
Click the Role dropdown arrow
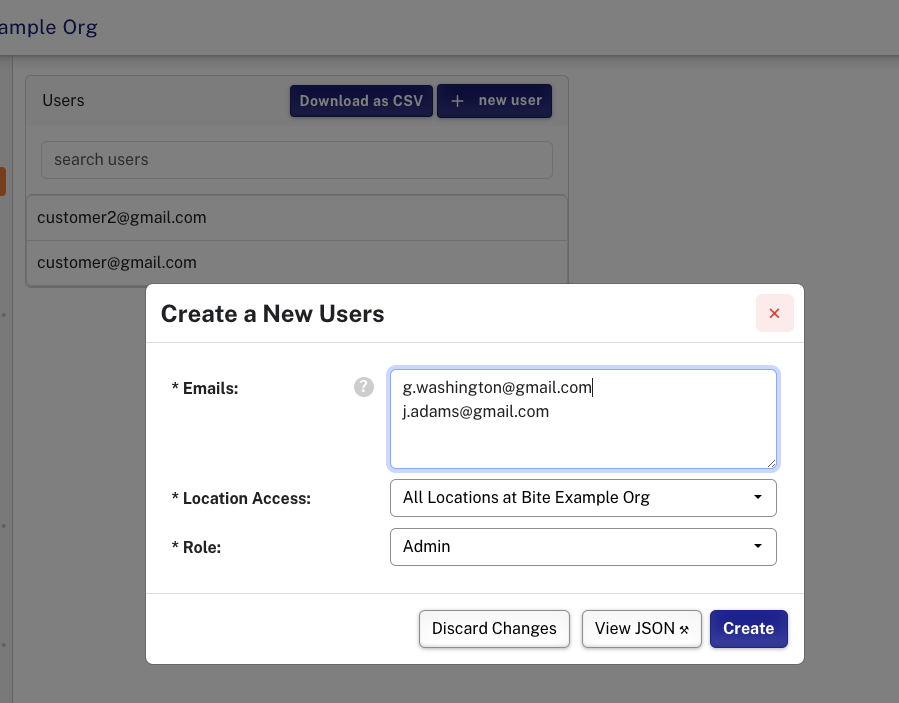(757, 546)
